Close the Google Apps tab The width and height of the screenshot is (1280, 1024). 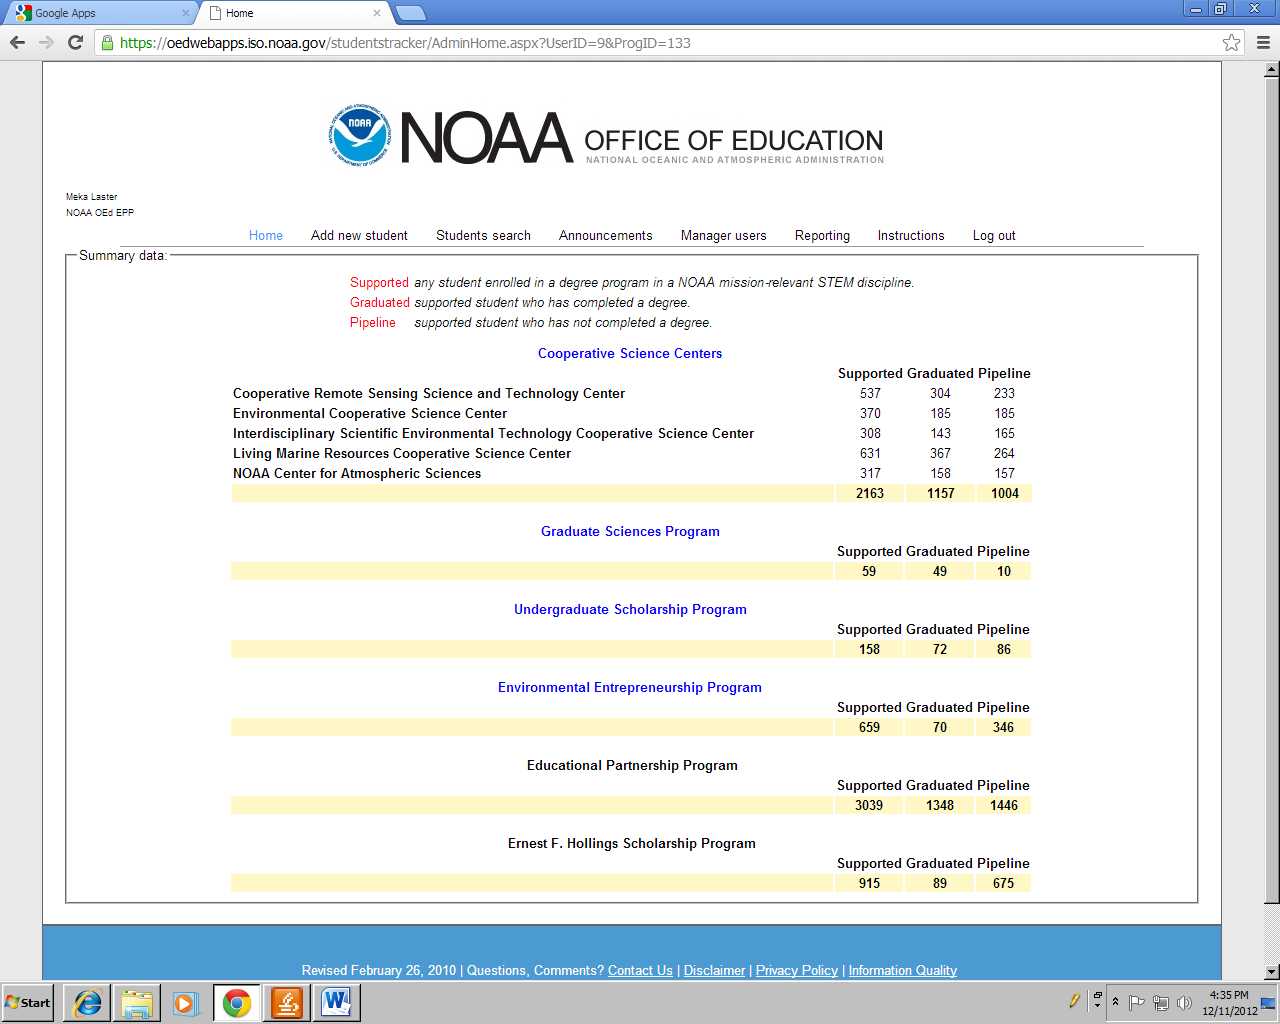coord(185,13)
